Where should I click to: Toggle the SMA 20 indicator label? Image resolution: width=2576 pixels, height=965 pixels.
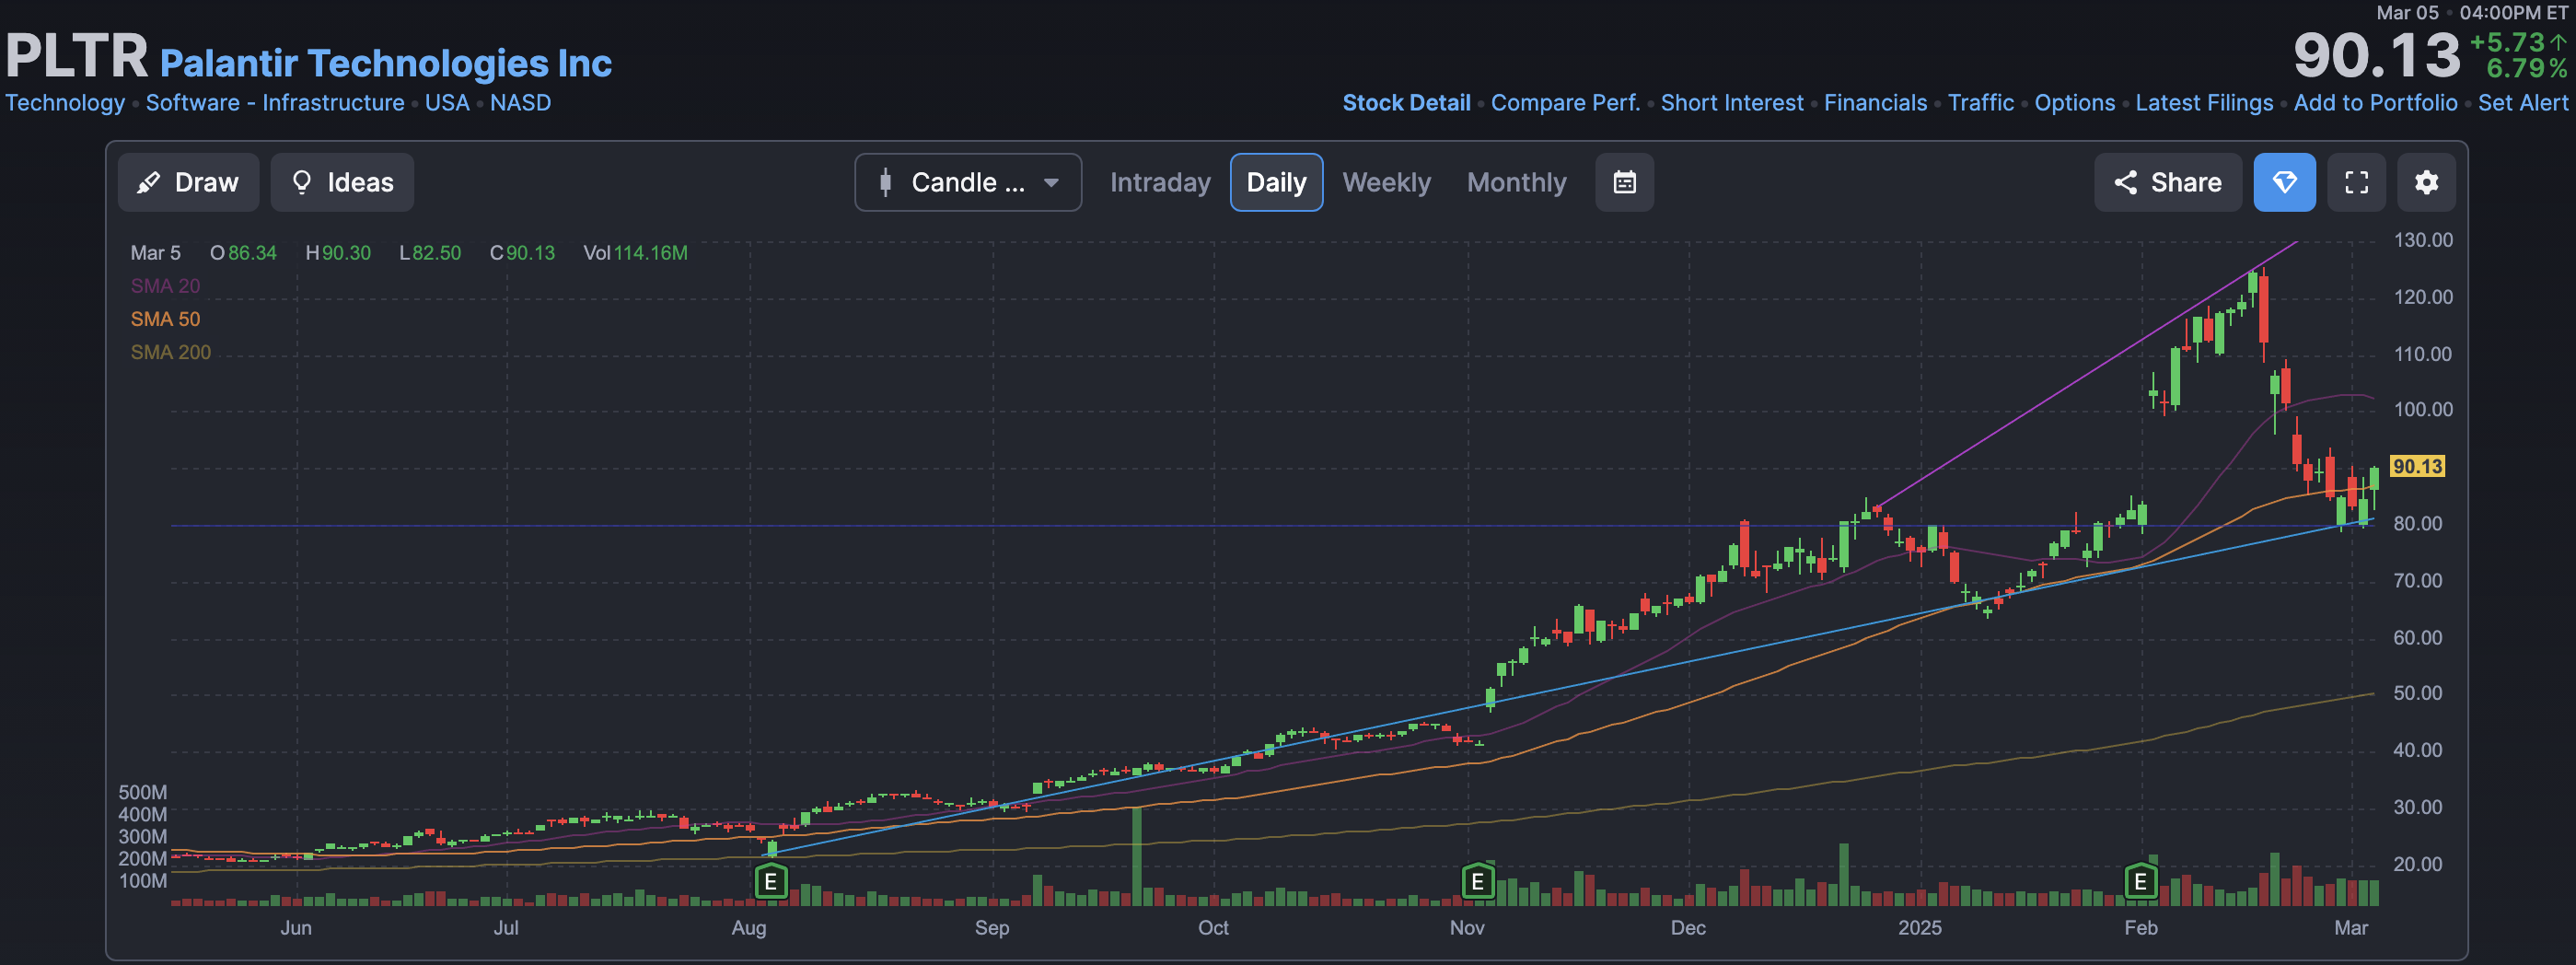tap(165, 286)
